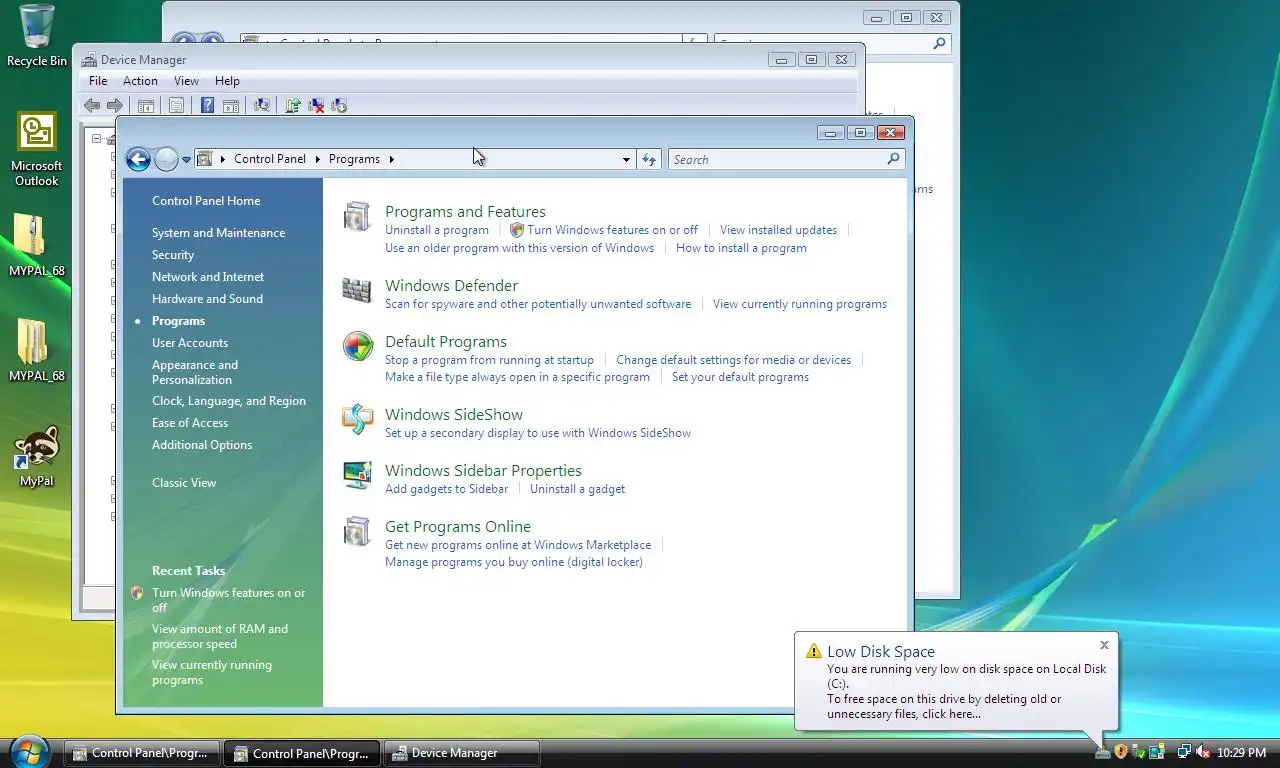The width and height of the screenshot is (1280, 768).
Task: Click Scan for spyware link under Windows Defender
Action: (x=538, y=304)
